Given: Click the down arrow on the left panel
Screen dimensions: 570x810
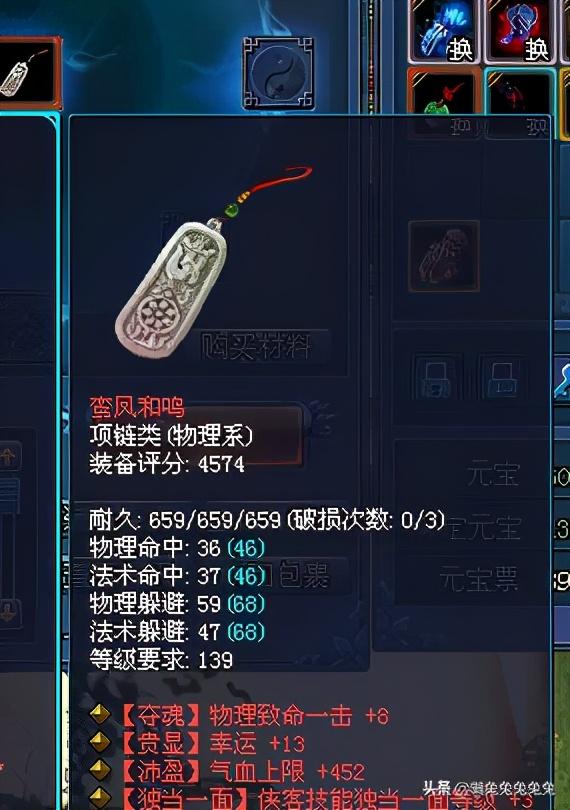Looking at the screenshot, I should 9,613.
